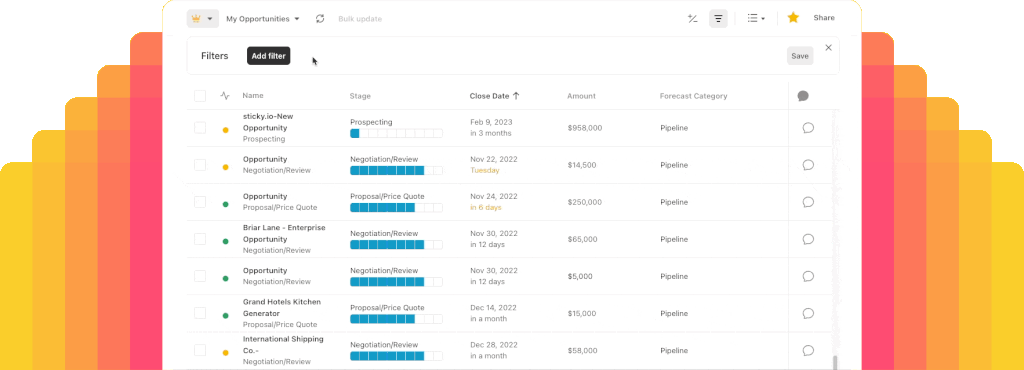Click the activity pulse column header icon
This screenshot has width=1024, height=370.
pos(225,96)
